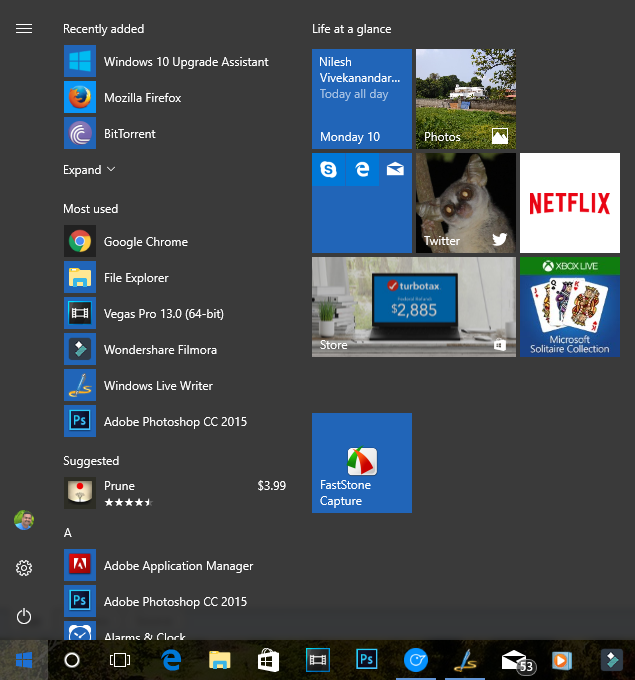
Task: Click the Life at a glance group title
Action: [351, 29]
